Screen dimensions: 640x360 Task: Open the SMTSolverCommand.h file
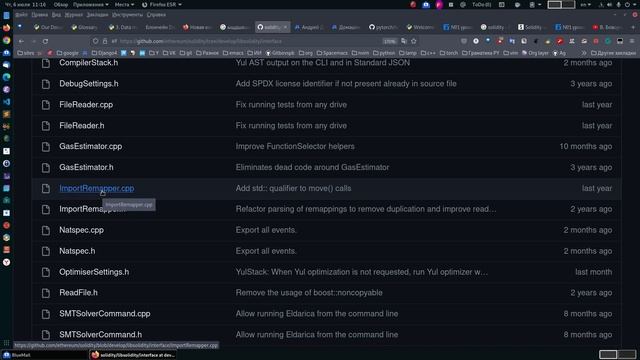point(101,335)
